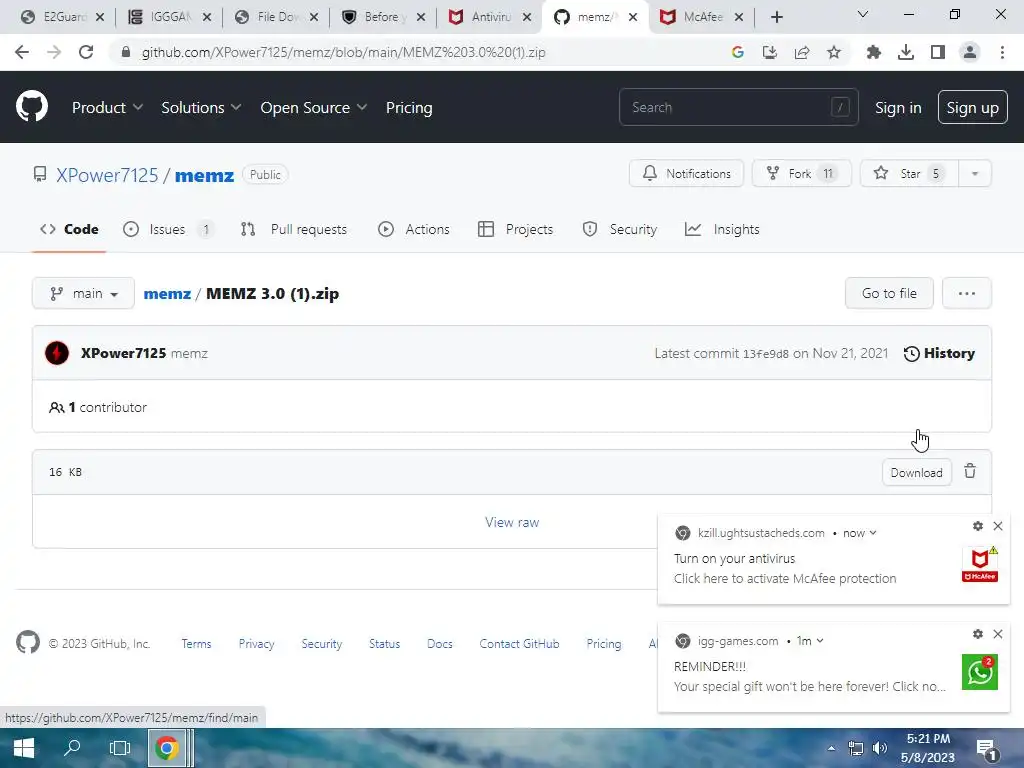
Task: Click the McAfee logo in notification
Action: point(980,564)
